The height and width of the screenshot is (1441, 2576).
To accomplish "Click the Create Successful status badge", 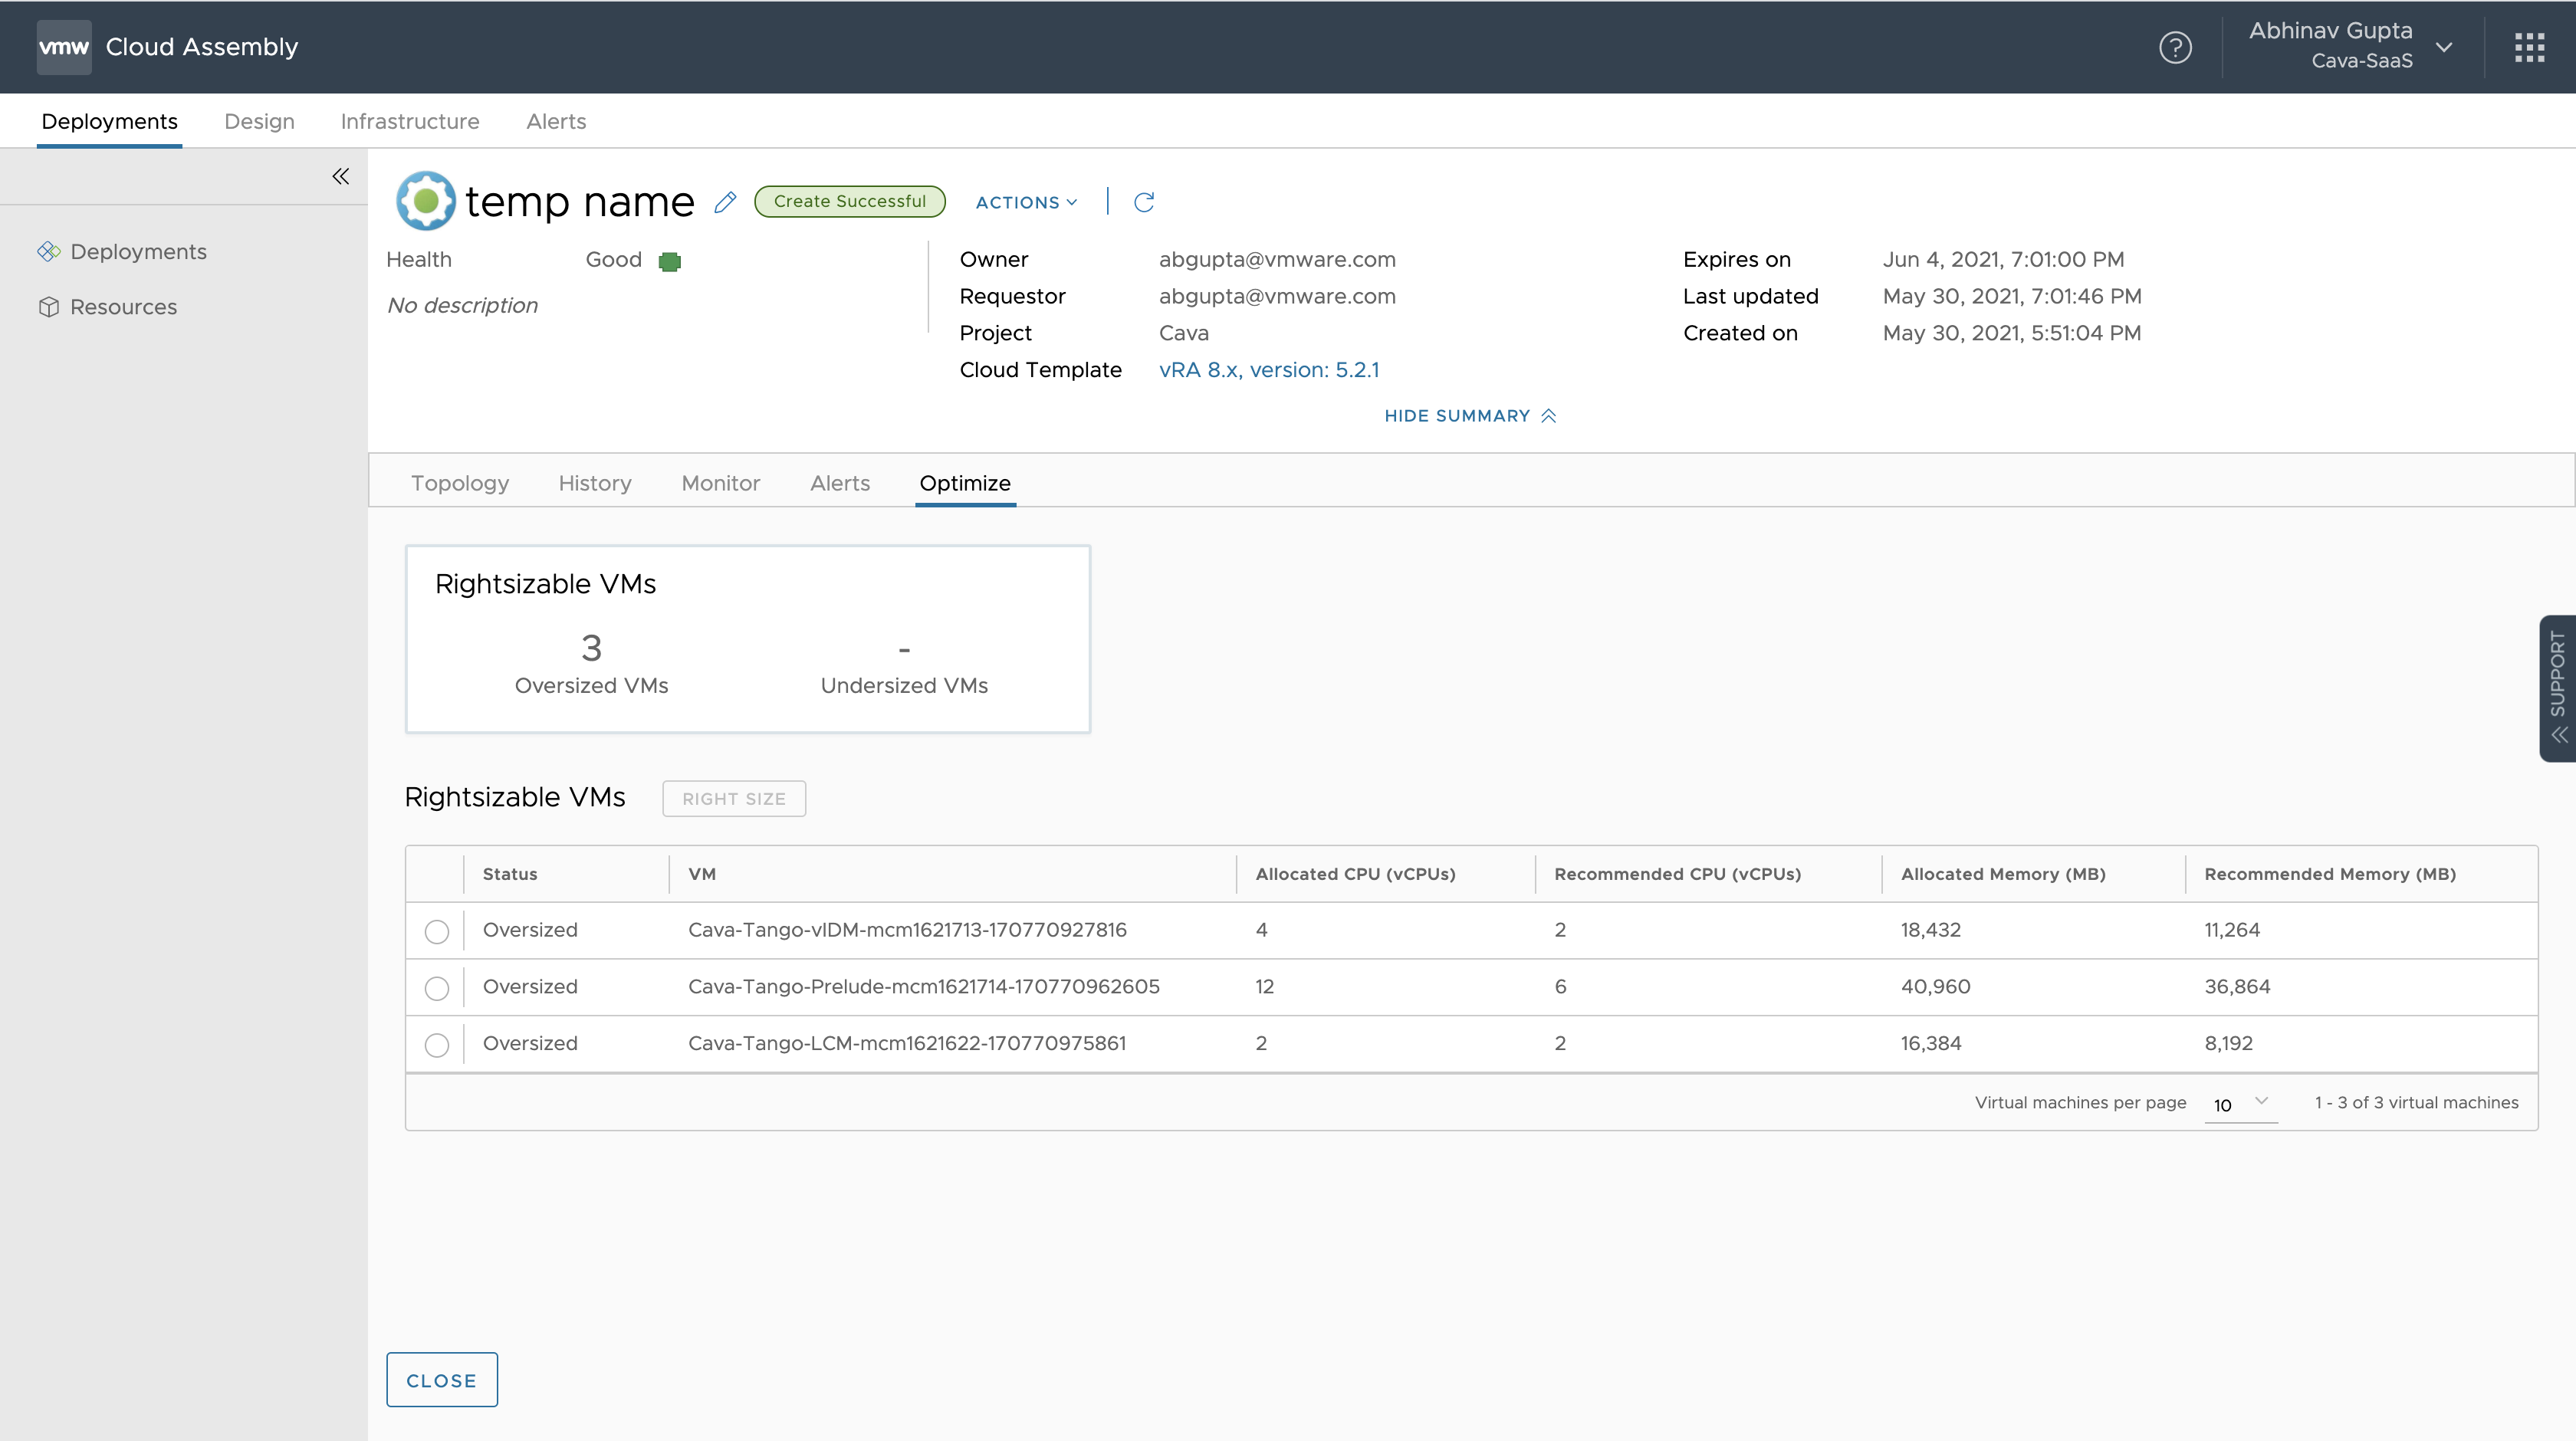I will 850,201.
